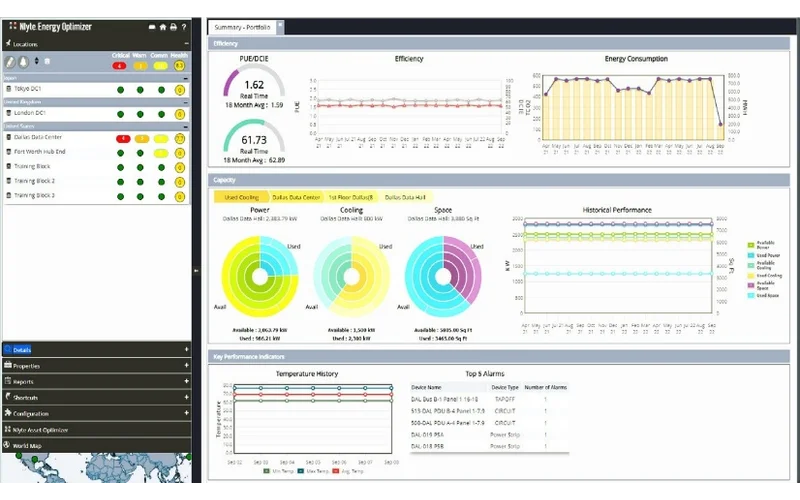Expand the Properties section plus sign
This screenshot has width=800, height=500.
coord(186,365)
